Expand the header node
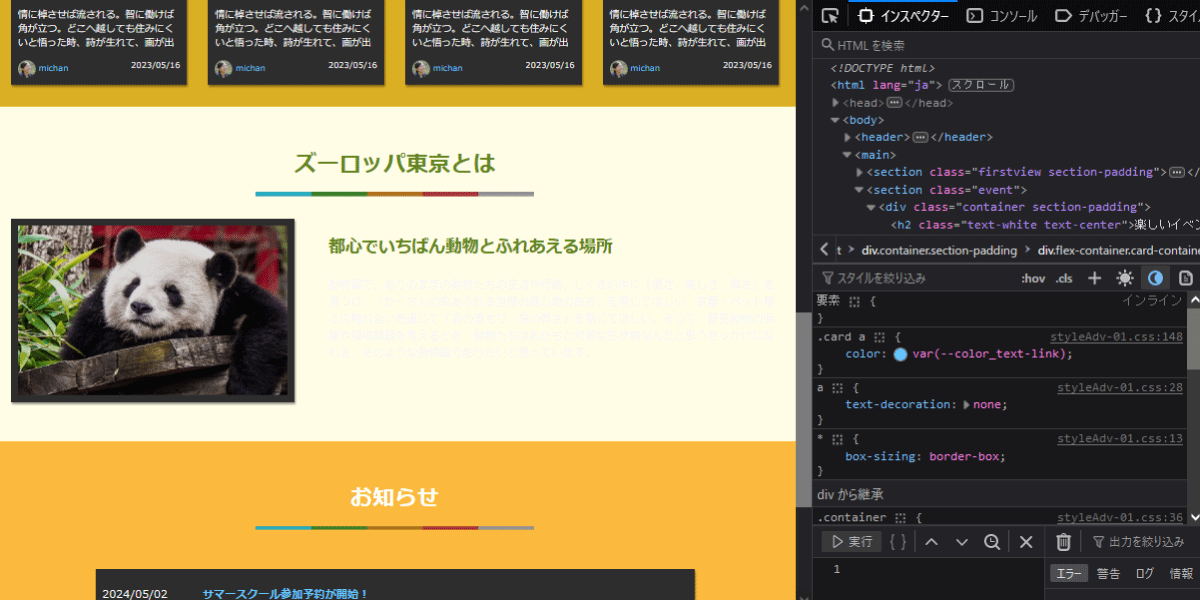Screen dimensions: 1200x600 click(848, 137)
